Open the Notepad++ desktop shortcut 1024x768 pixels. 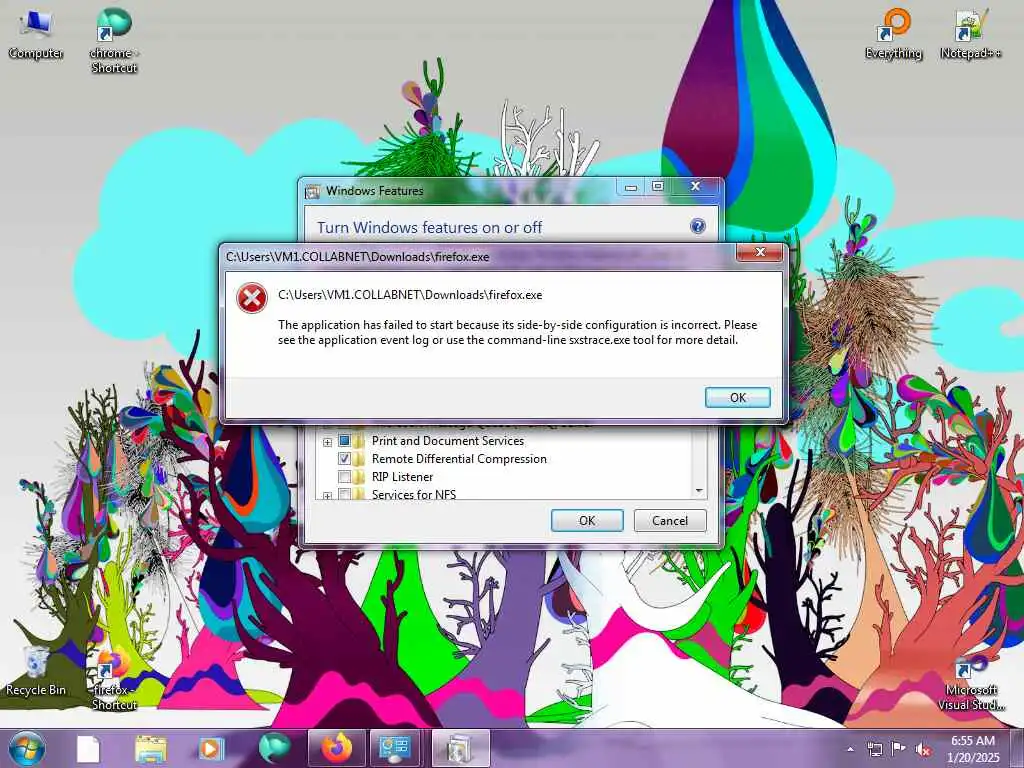971,34
